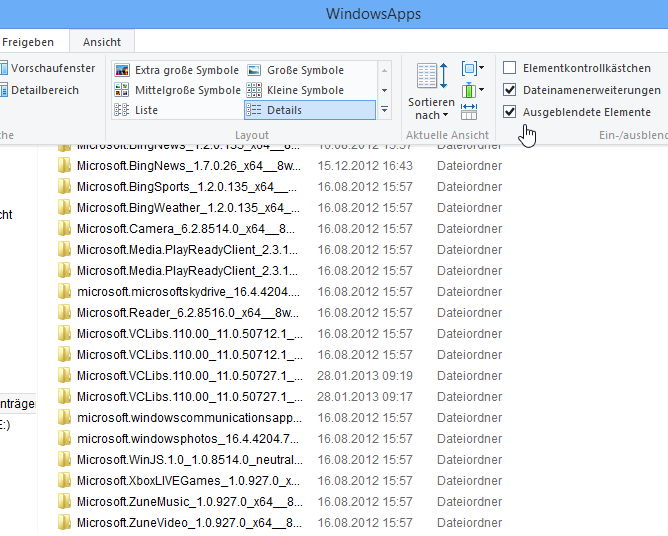This screenshot has height=536, width=668.
Task: Click folder icon of microsoft.windowscommunicationsapp row
Action: [x=64, y=418]
